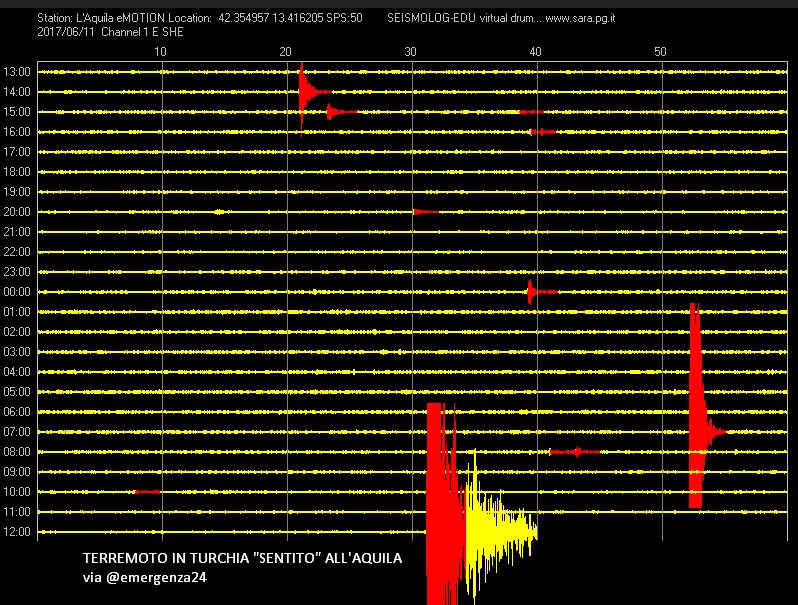
Task: Click the 40 minute axis label
Action: tap(535, 52)
